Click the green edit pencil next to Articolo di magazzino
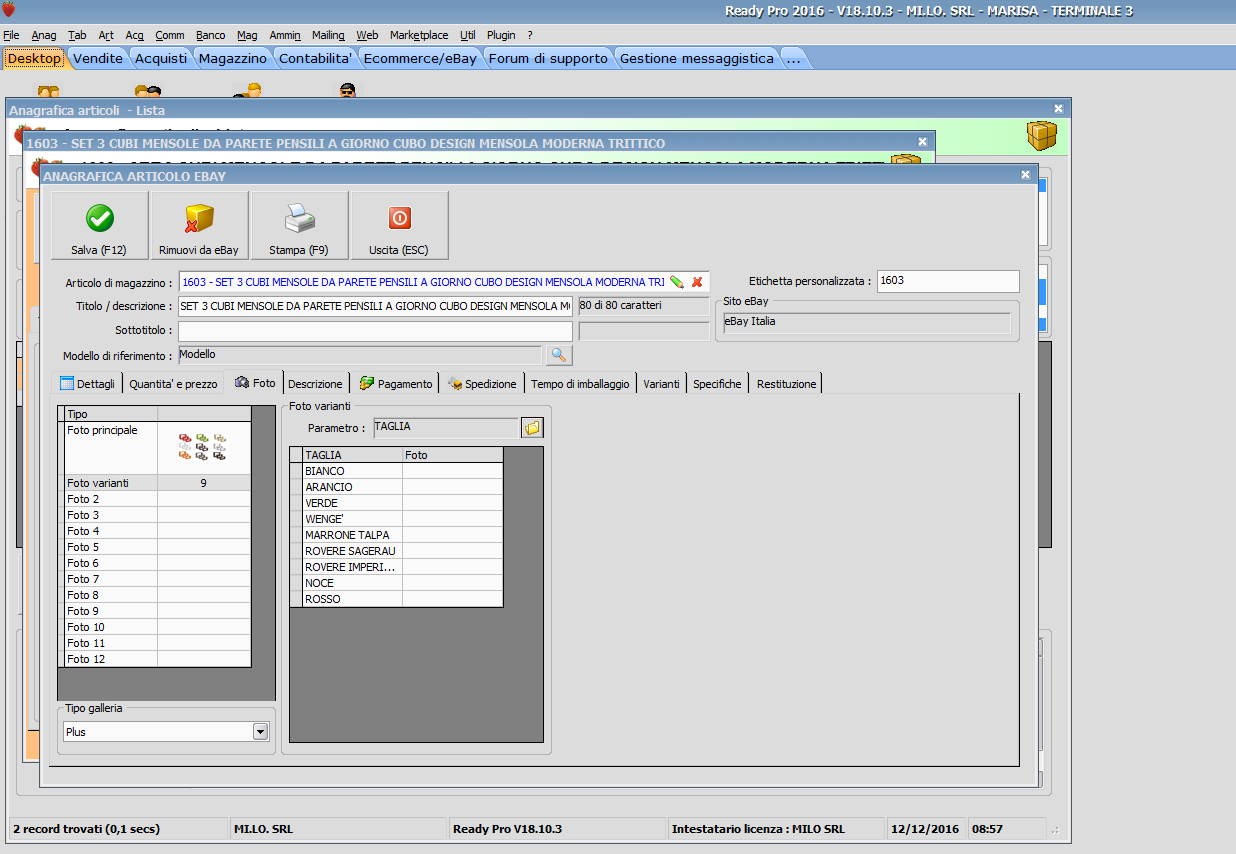1236x854 pixels. 677,282
